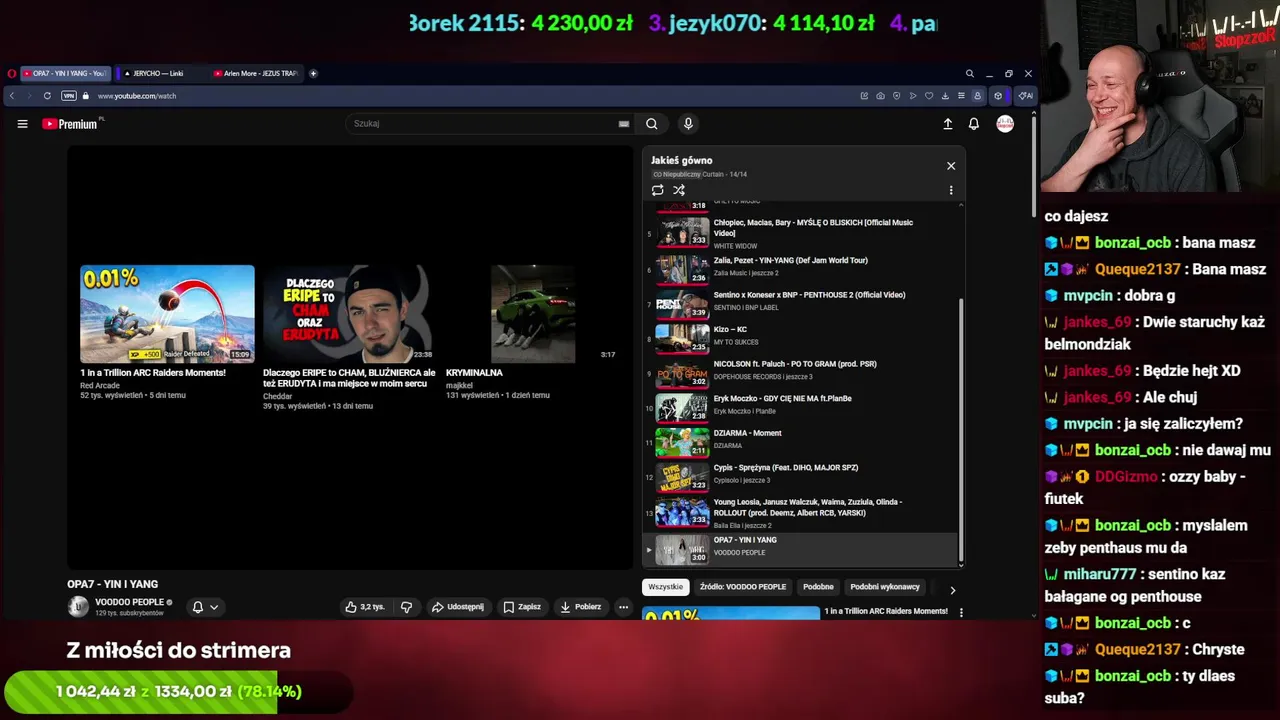Expand subscription notification chevron

(x=214, y=607)
